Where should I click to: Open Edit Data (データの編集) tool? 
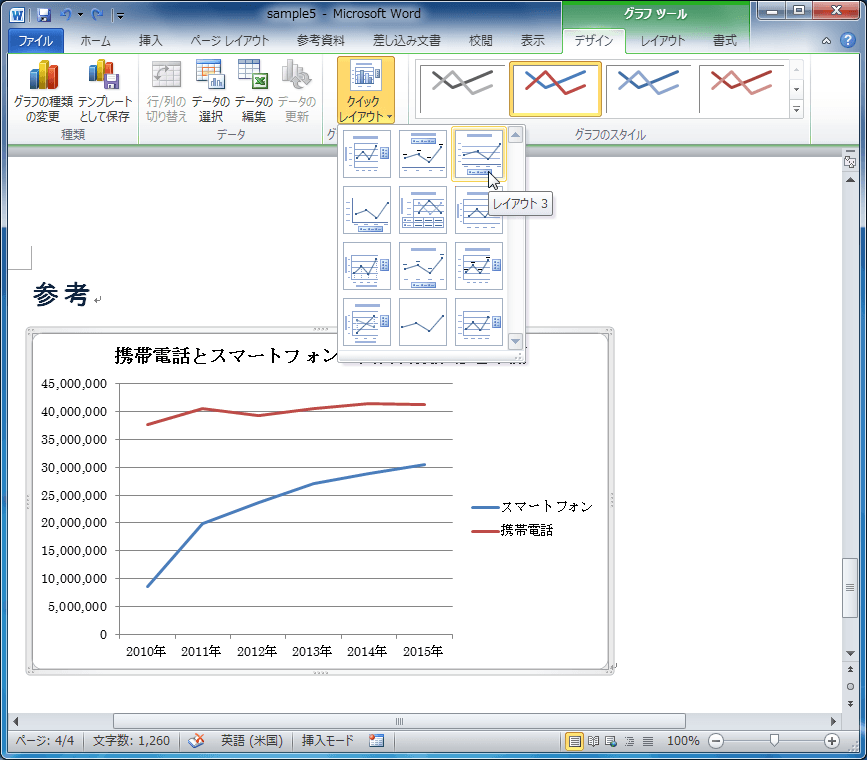click(x=254, y=91)
